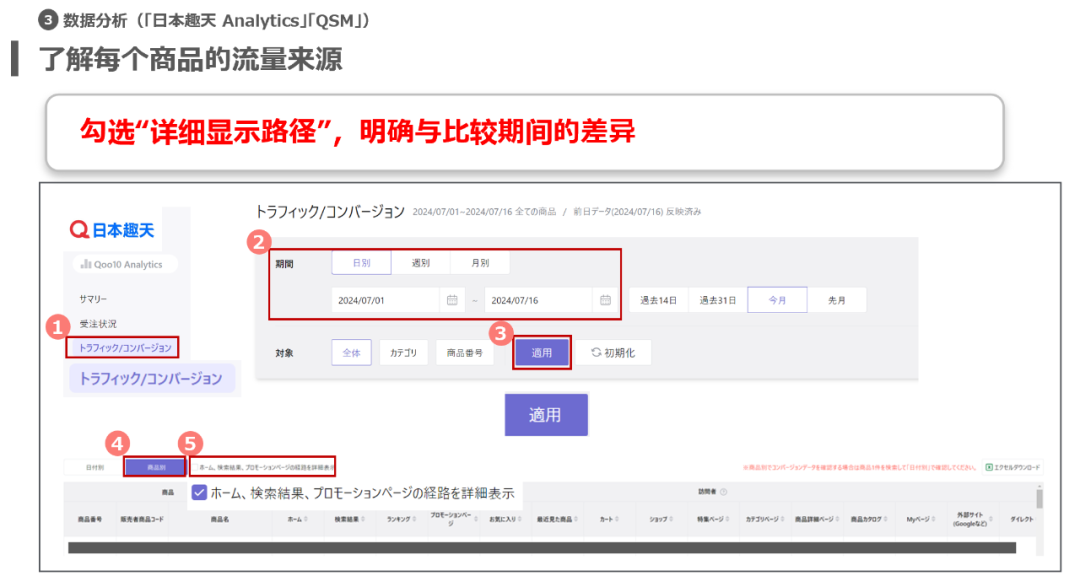Open the end date calendar picker

[604, 299]
